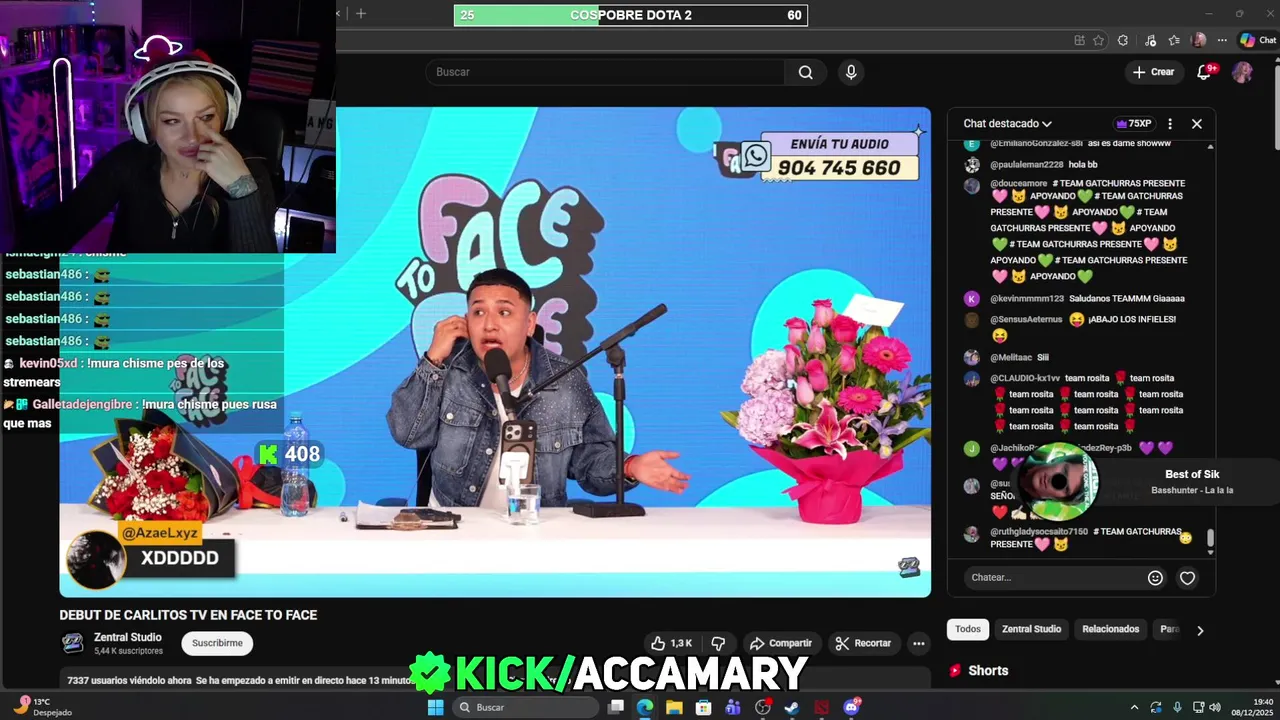Image resolution: width=1280 pixels, height=720 pixels.
Task: Open Dota 2 from the taskbar
Action: pyautogui.click(x=821, y=707)
